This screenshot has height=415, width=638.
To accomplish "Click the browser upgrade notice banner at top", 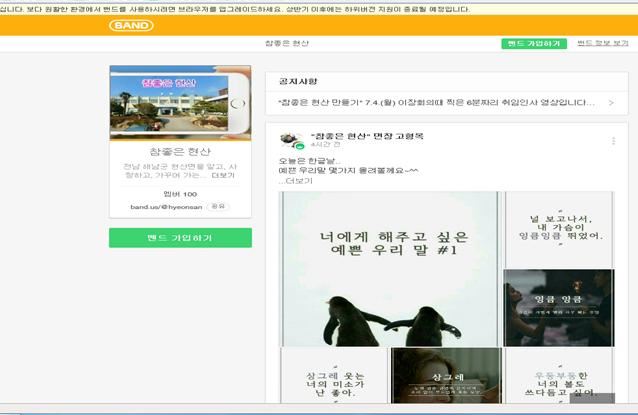I will [x=319, y=9].
